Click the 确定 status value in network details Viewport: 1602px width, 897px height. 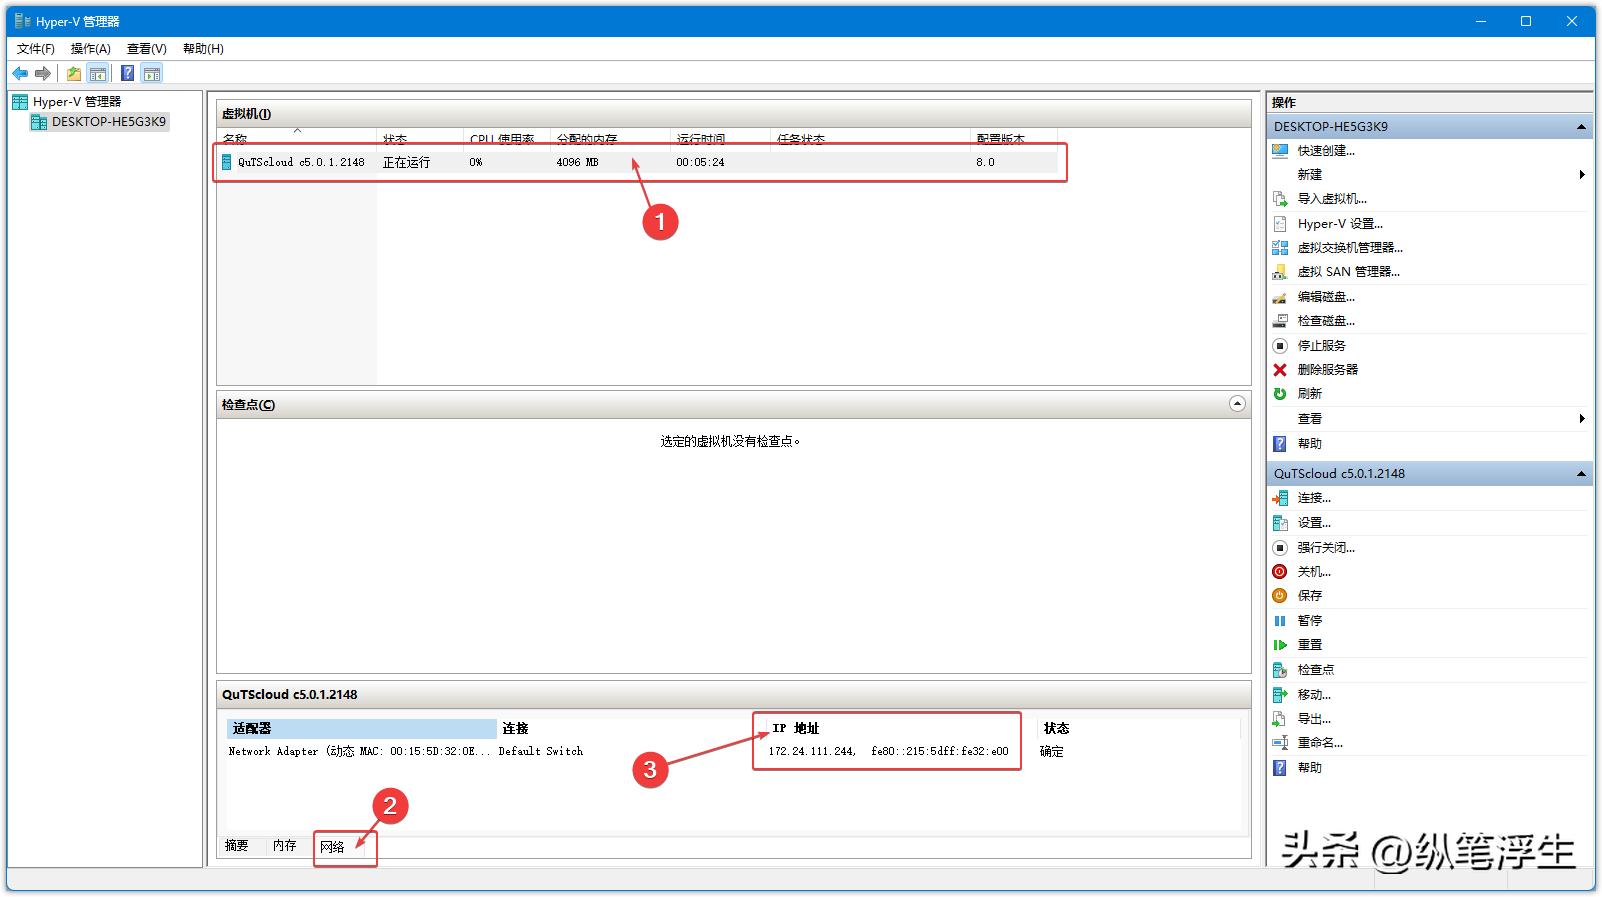click(x=1052, y=751)
